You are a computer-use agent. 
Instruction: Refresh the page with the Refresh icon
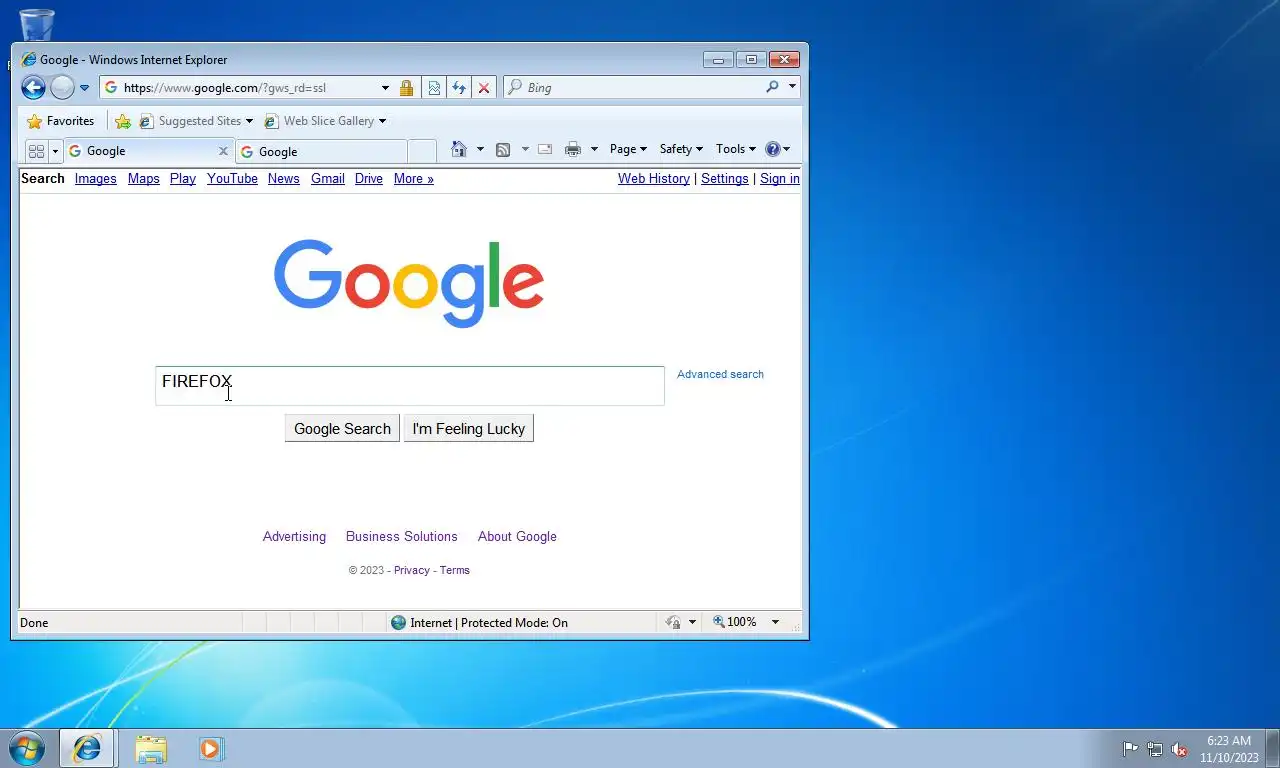coord(459,88)
